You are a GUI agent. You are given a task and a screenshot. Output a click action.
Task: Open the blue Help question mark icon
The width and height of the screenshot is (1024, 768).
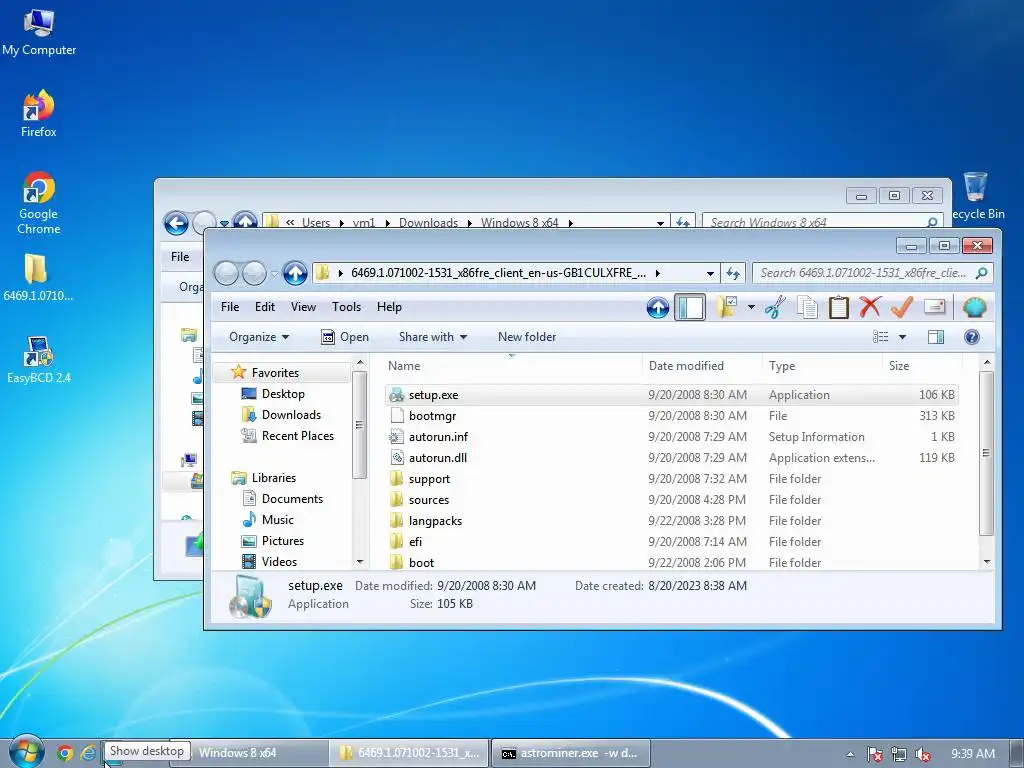[972, 337]
